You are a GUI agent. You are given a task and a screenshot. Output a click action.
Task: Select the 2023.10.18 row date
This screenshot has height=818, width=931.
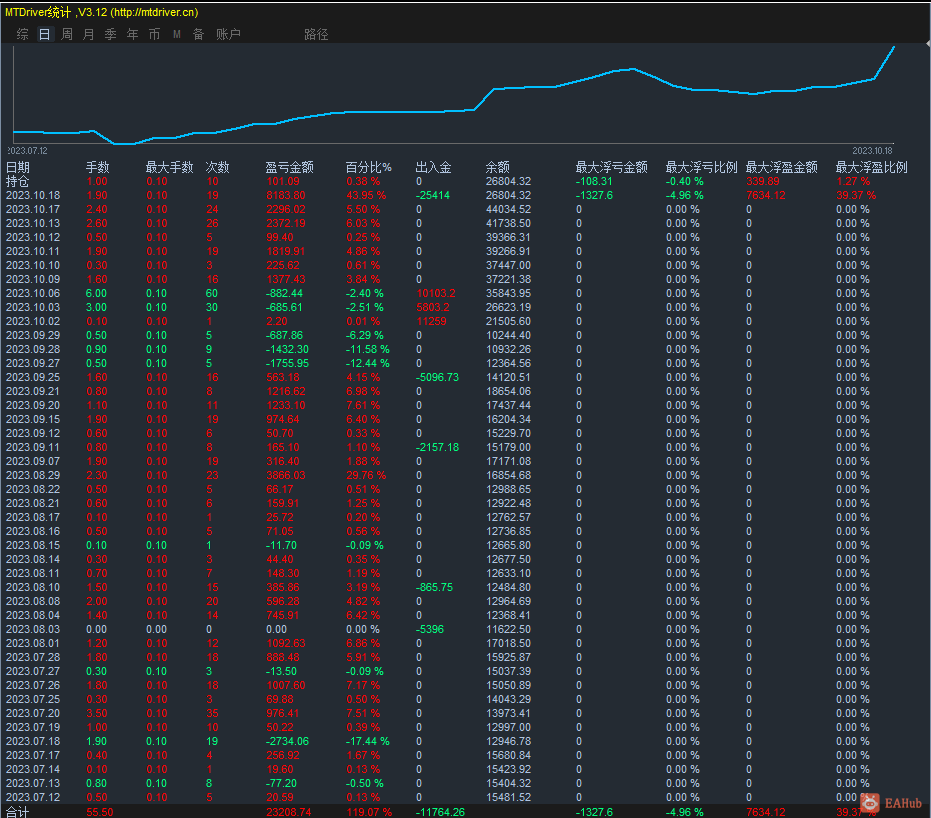(33, 195)
